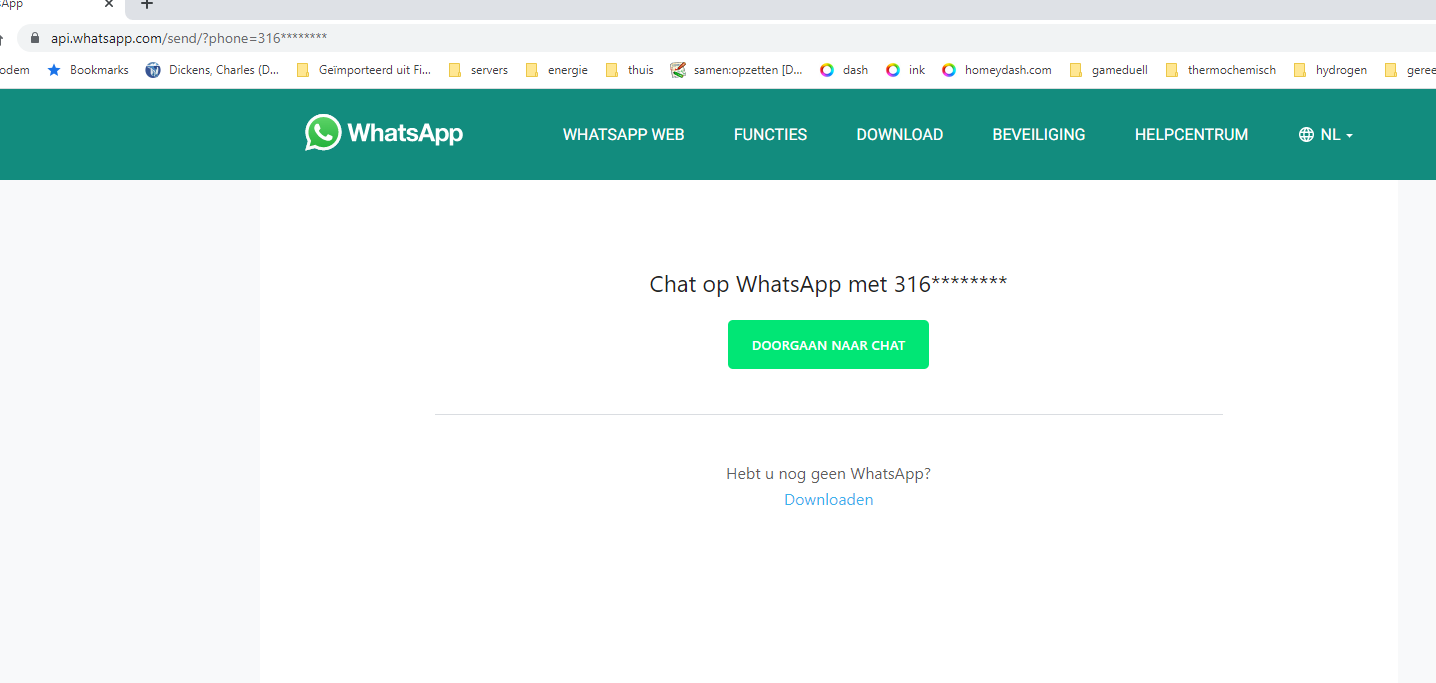This screenshot has width=1436, height=683.
Task: Open the hydrogen bookmark folder
Action: pos(1330,70)
